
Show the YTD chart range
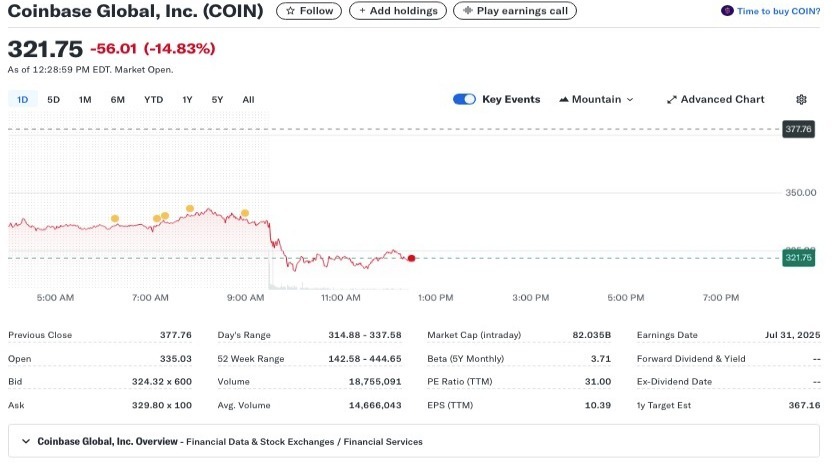(154, 99)
